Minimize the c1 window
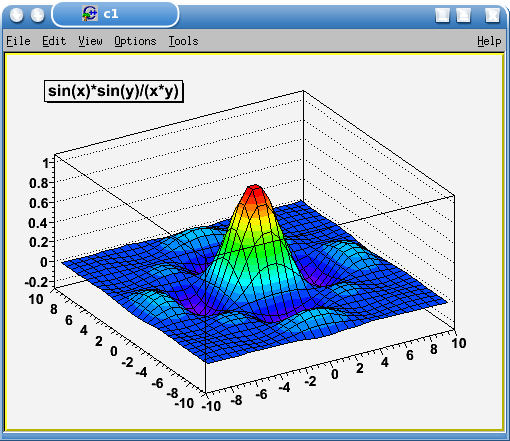The width and height of the screenshot is (510, 441). point(442,15)
